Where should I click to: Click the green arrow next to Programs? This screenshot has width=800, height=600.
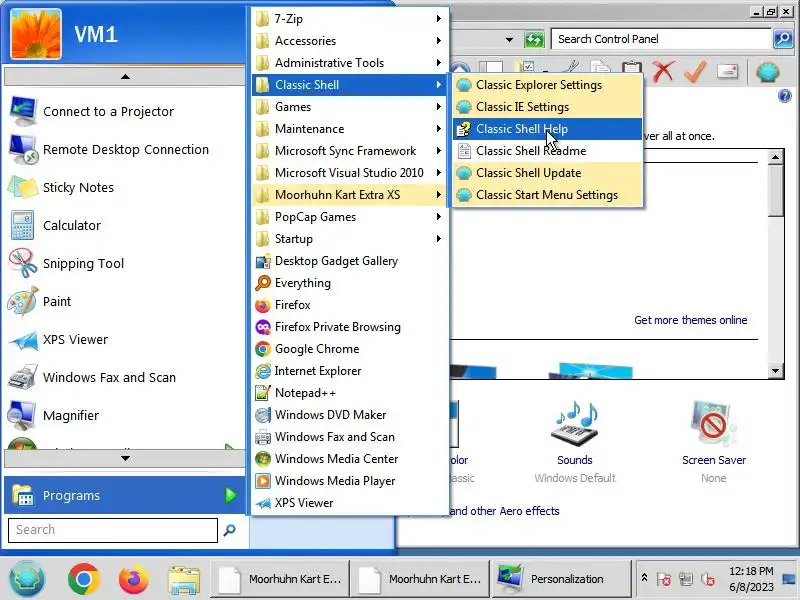coord(231,495)
